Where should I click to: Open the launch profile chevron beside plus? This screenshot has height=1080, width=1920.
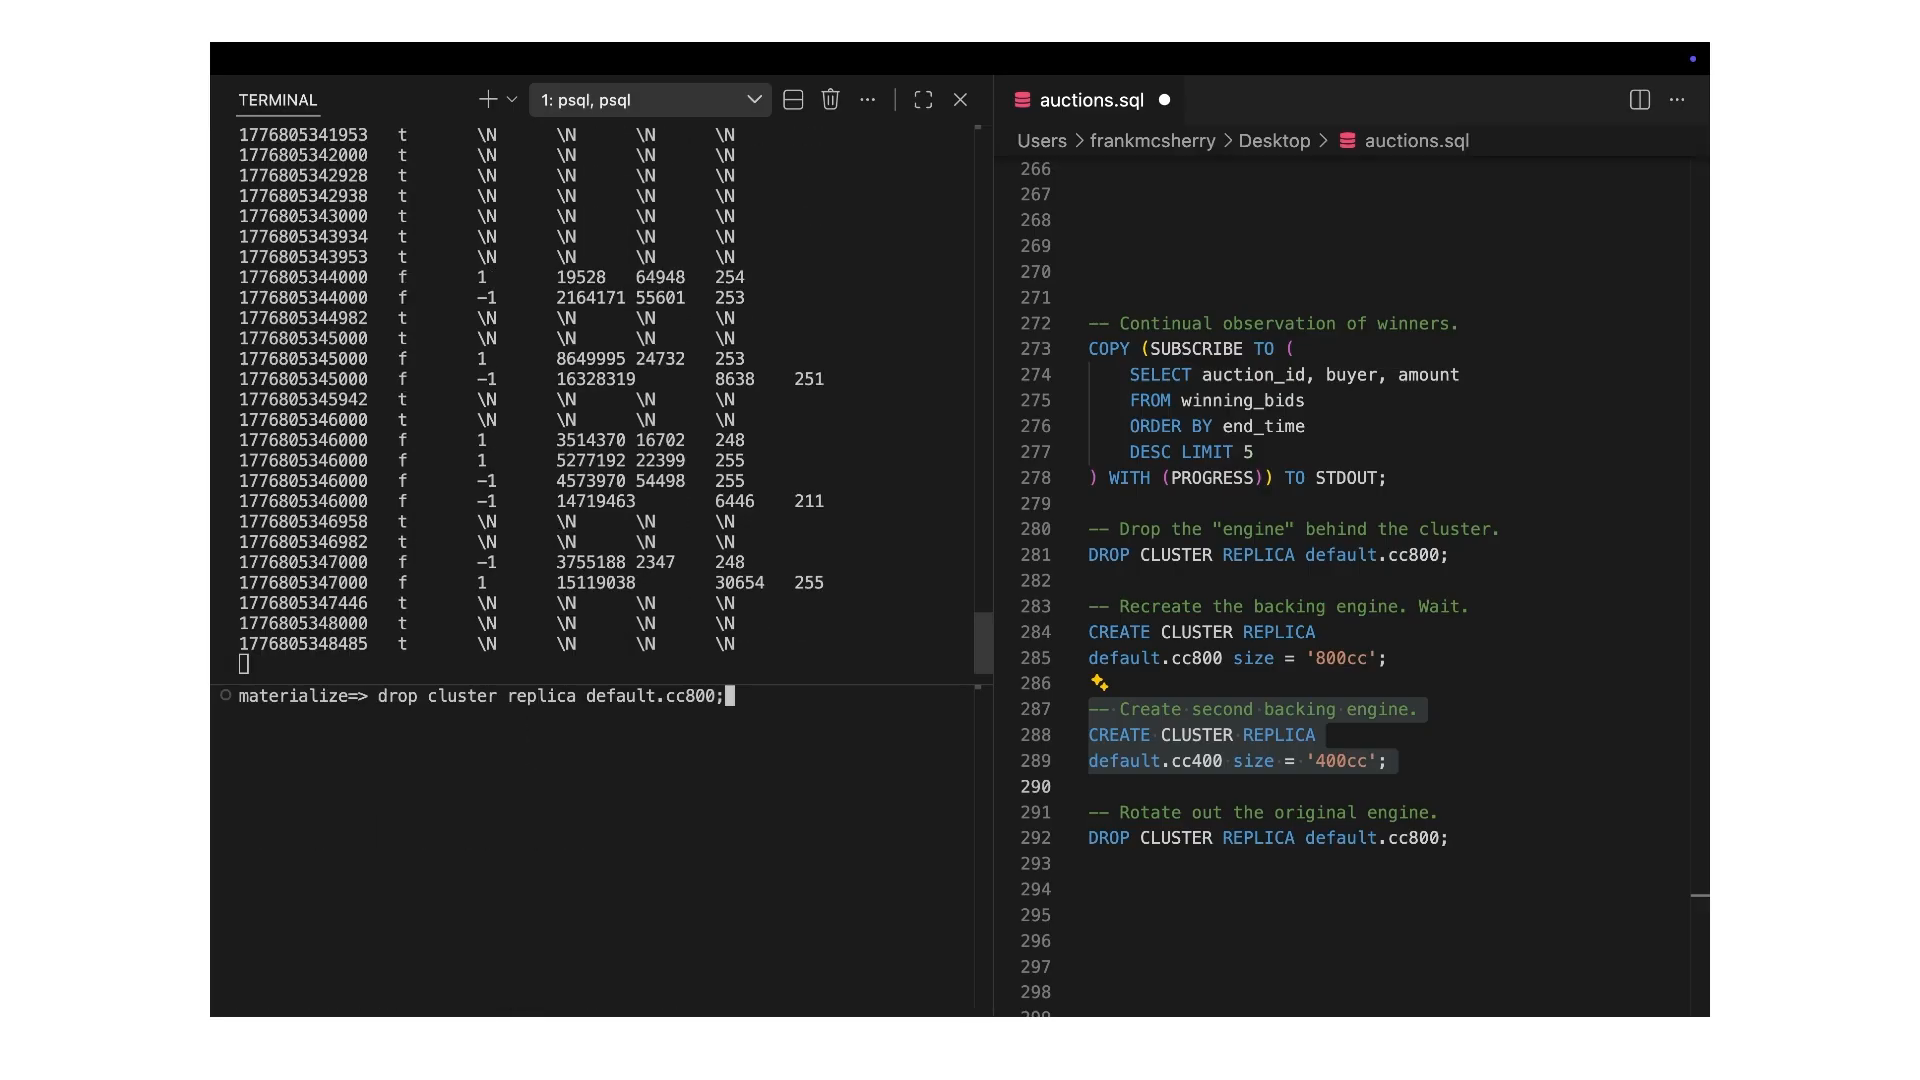512,100
